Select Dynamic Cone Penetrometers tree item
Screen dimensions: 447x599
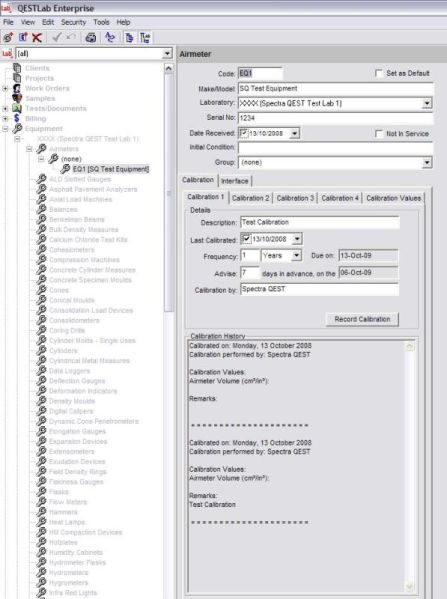(94, 421)
